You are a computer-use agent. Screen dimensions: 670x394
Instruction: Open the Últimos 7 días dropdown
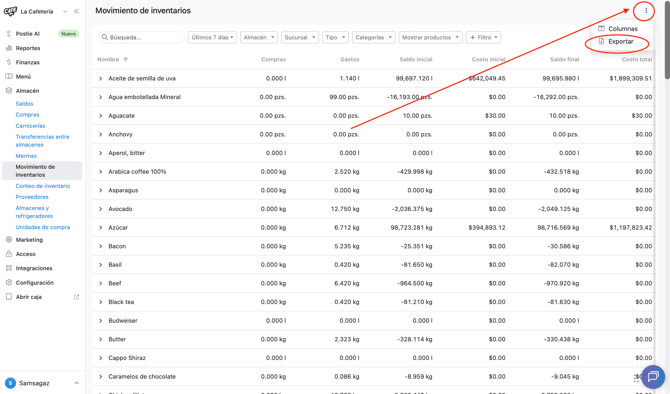(212, 38)
